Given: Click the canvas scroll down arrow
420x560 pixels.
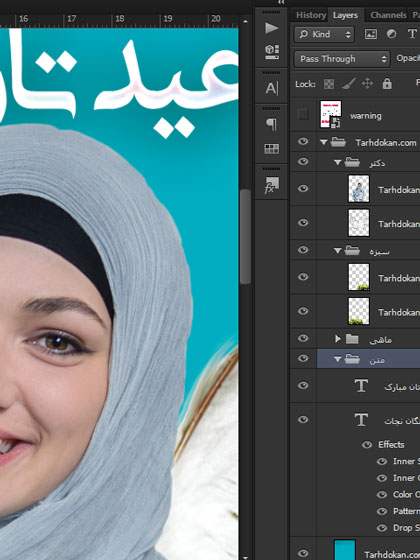Looking at the screenshot, I should tap(245, 557).
